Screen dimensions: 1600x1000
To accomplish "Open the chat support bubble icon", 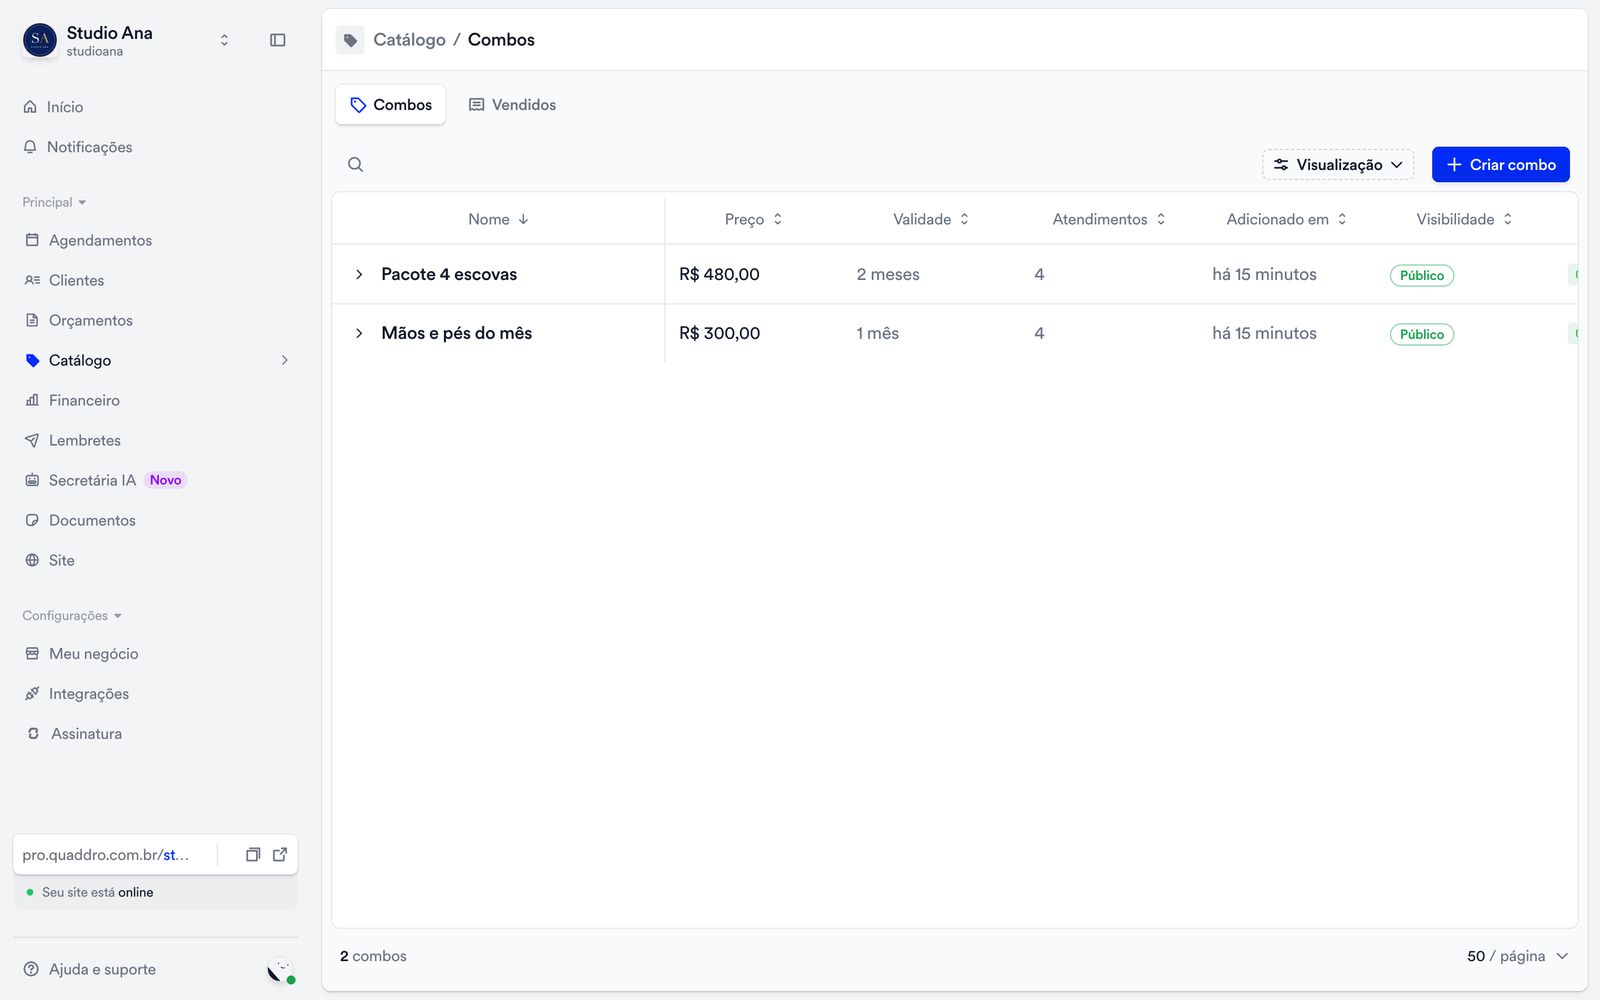I will (x=280, y=970).
